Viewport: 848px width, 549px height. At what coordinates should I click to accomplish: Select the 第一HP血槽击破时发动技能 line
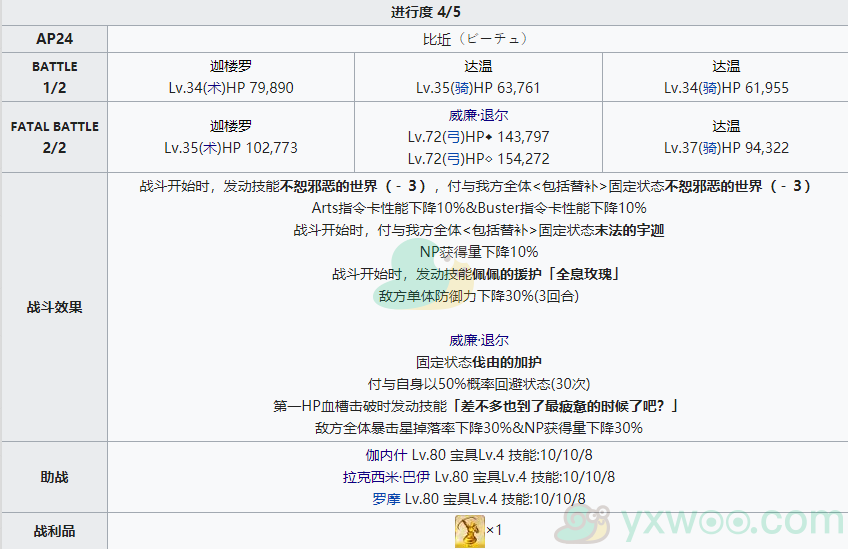(476, 406)
